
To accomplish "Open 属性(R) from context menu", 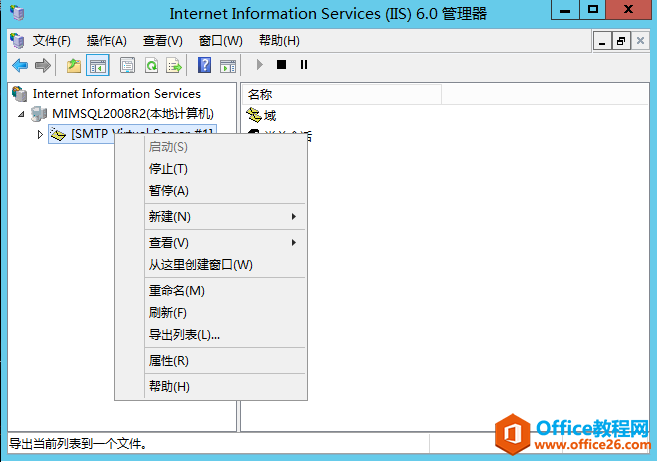I will coord(225,361).
